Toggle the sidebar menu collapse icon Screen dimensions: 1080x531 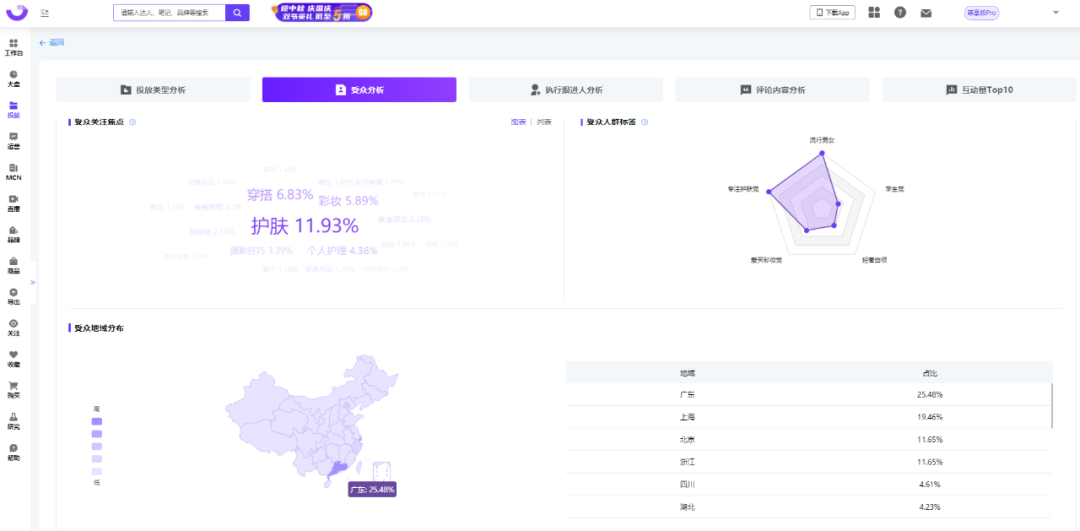click(x=44, y=12)
